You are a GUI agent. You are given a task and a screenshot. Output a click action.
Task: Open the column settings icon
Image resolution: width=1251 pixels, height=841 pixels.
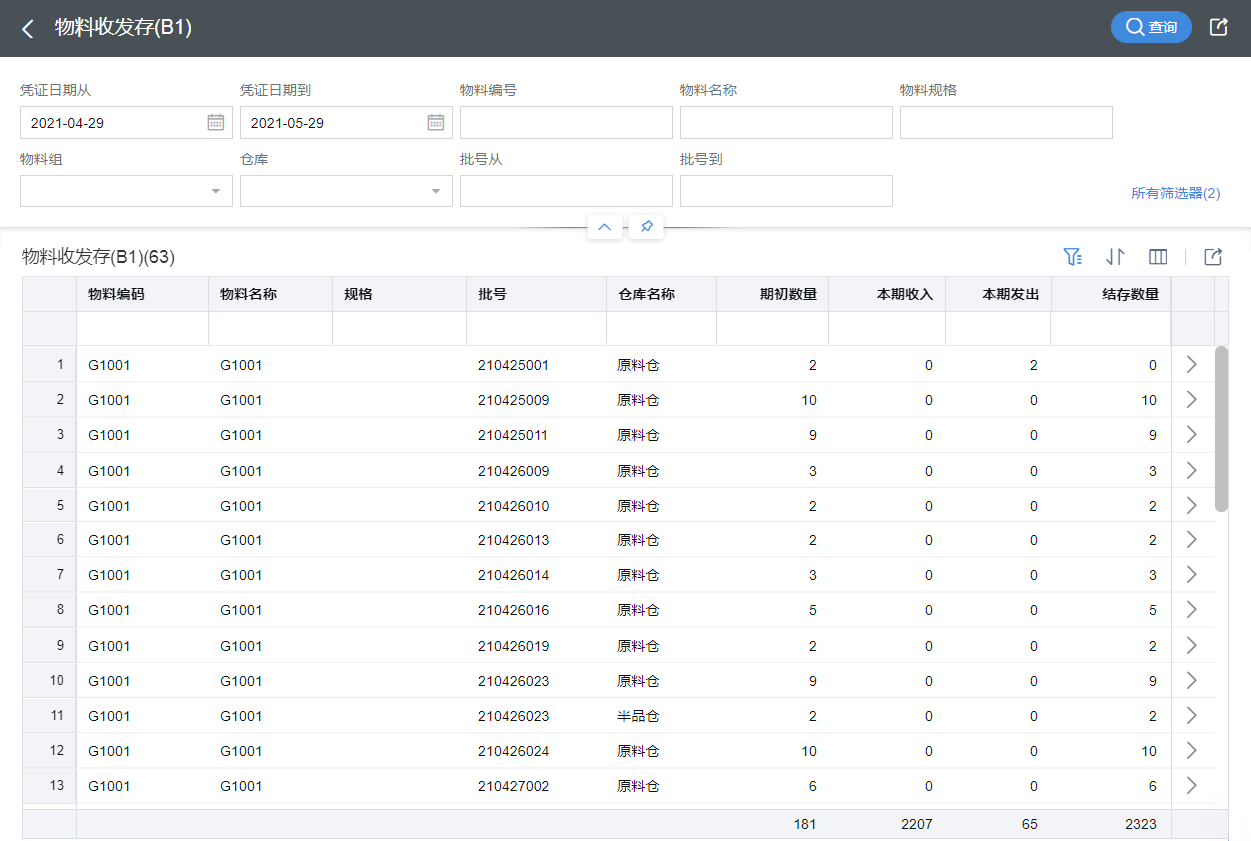(1158, 257)
